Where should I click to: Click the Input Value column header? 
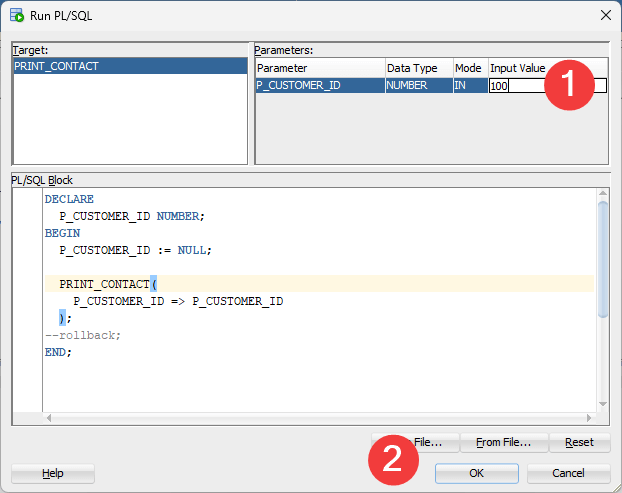[548, 68]
